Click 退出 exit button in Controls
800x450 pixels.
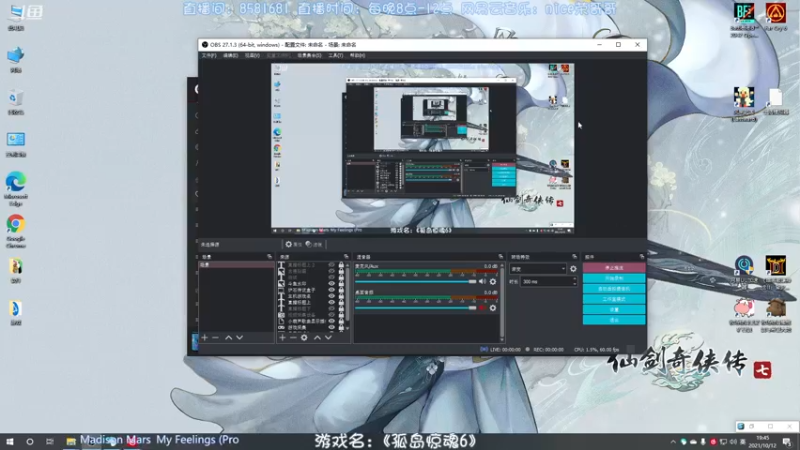(x=614, y=320)
